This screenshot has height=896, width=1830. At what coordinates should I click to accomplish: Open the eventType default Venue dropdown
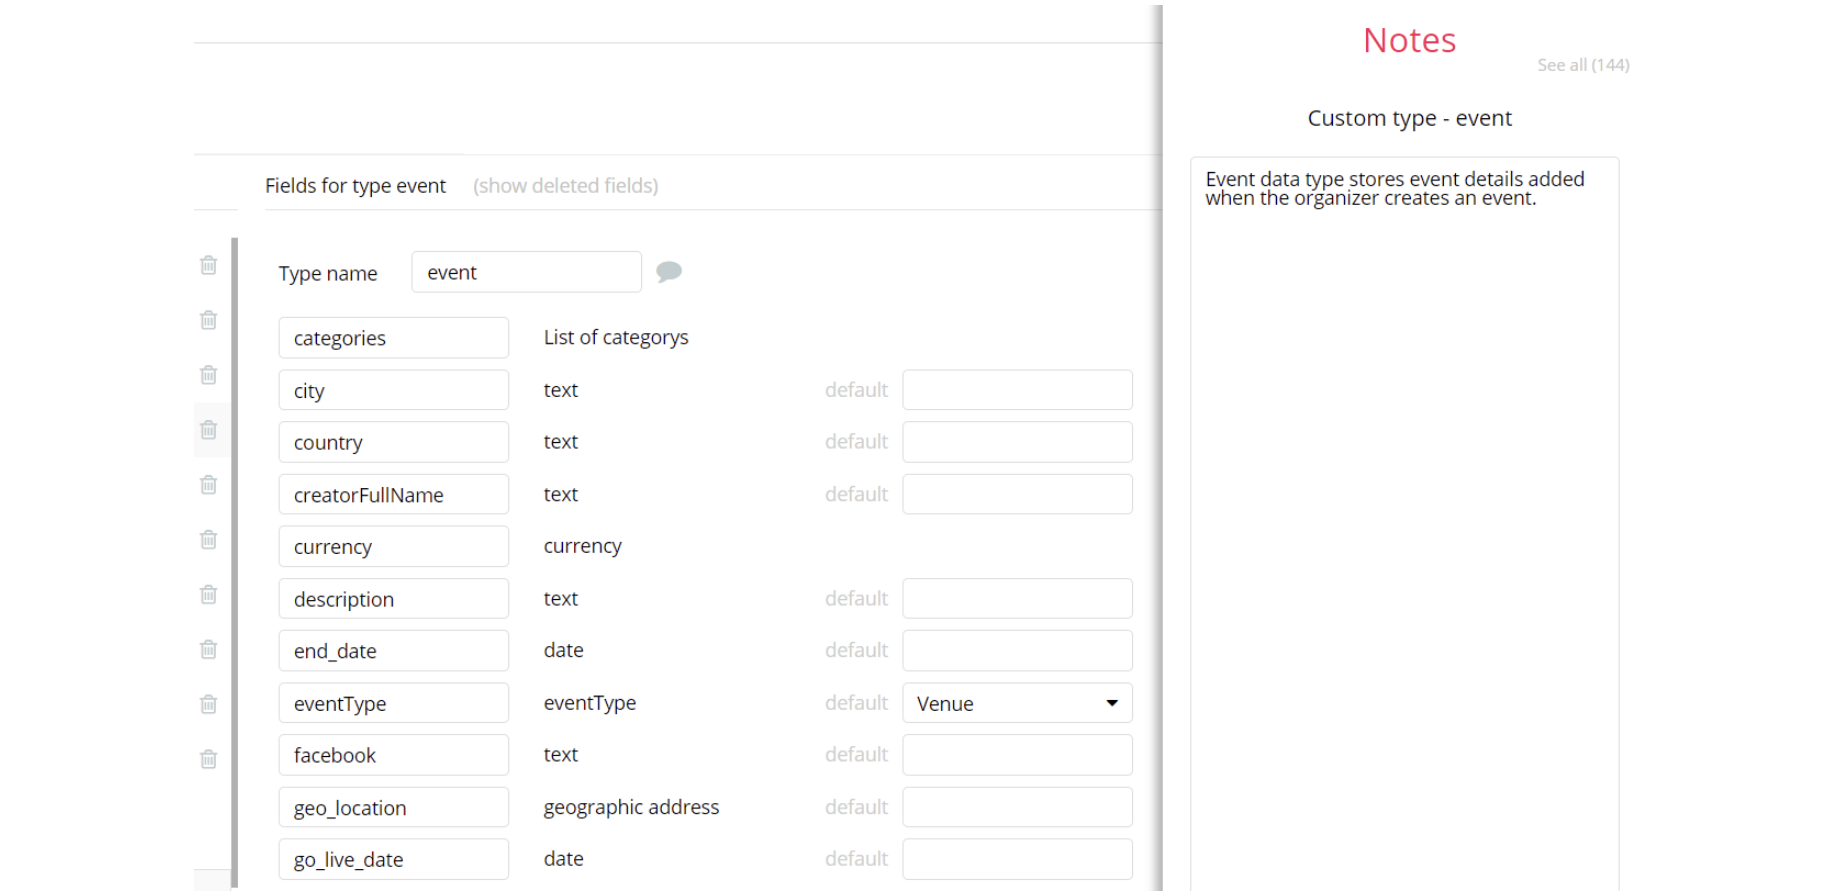pos(1017,703)
